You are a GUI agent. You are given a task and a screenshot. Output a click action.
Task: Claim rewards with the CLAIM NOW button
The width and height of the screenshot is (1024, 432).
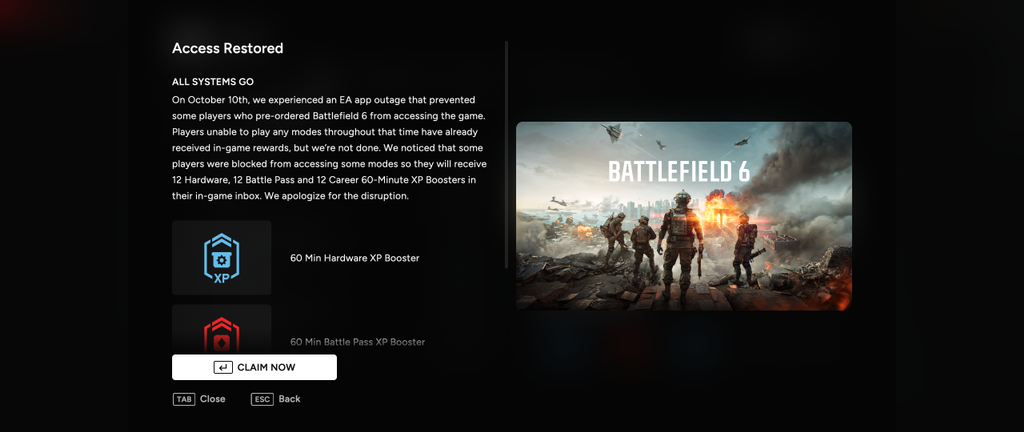click(x=254, y=367)
